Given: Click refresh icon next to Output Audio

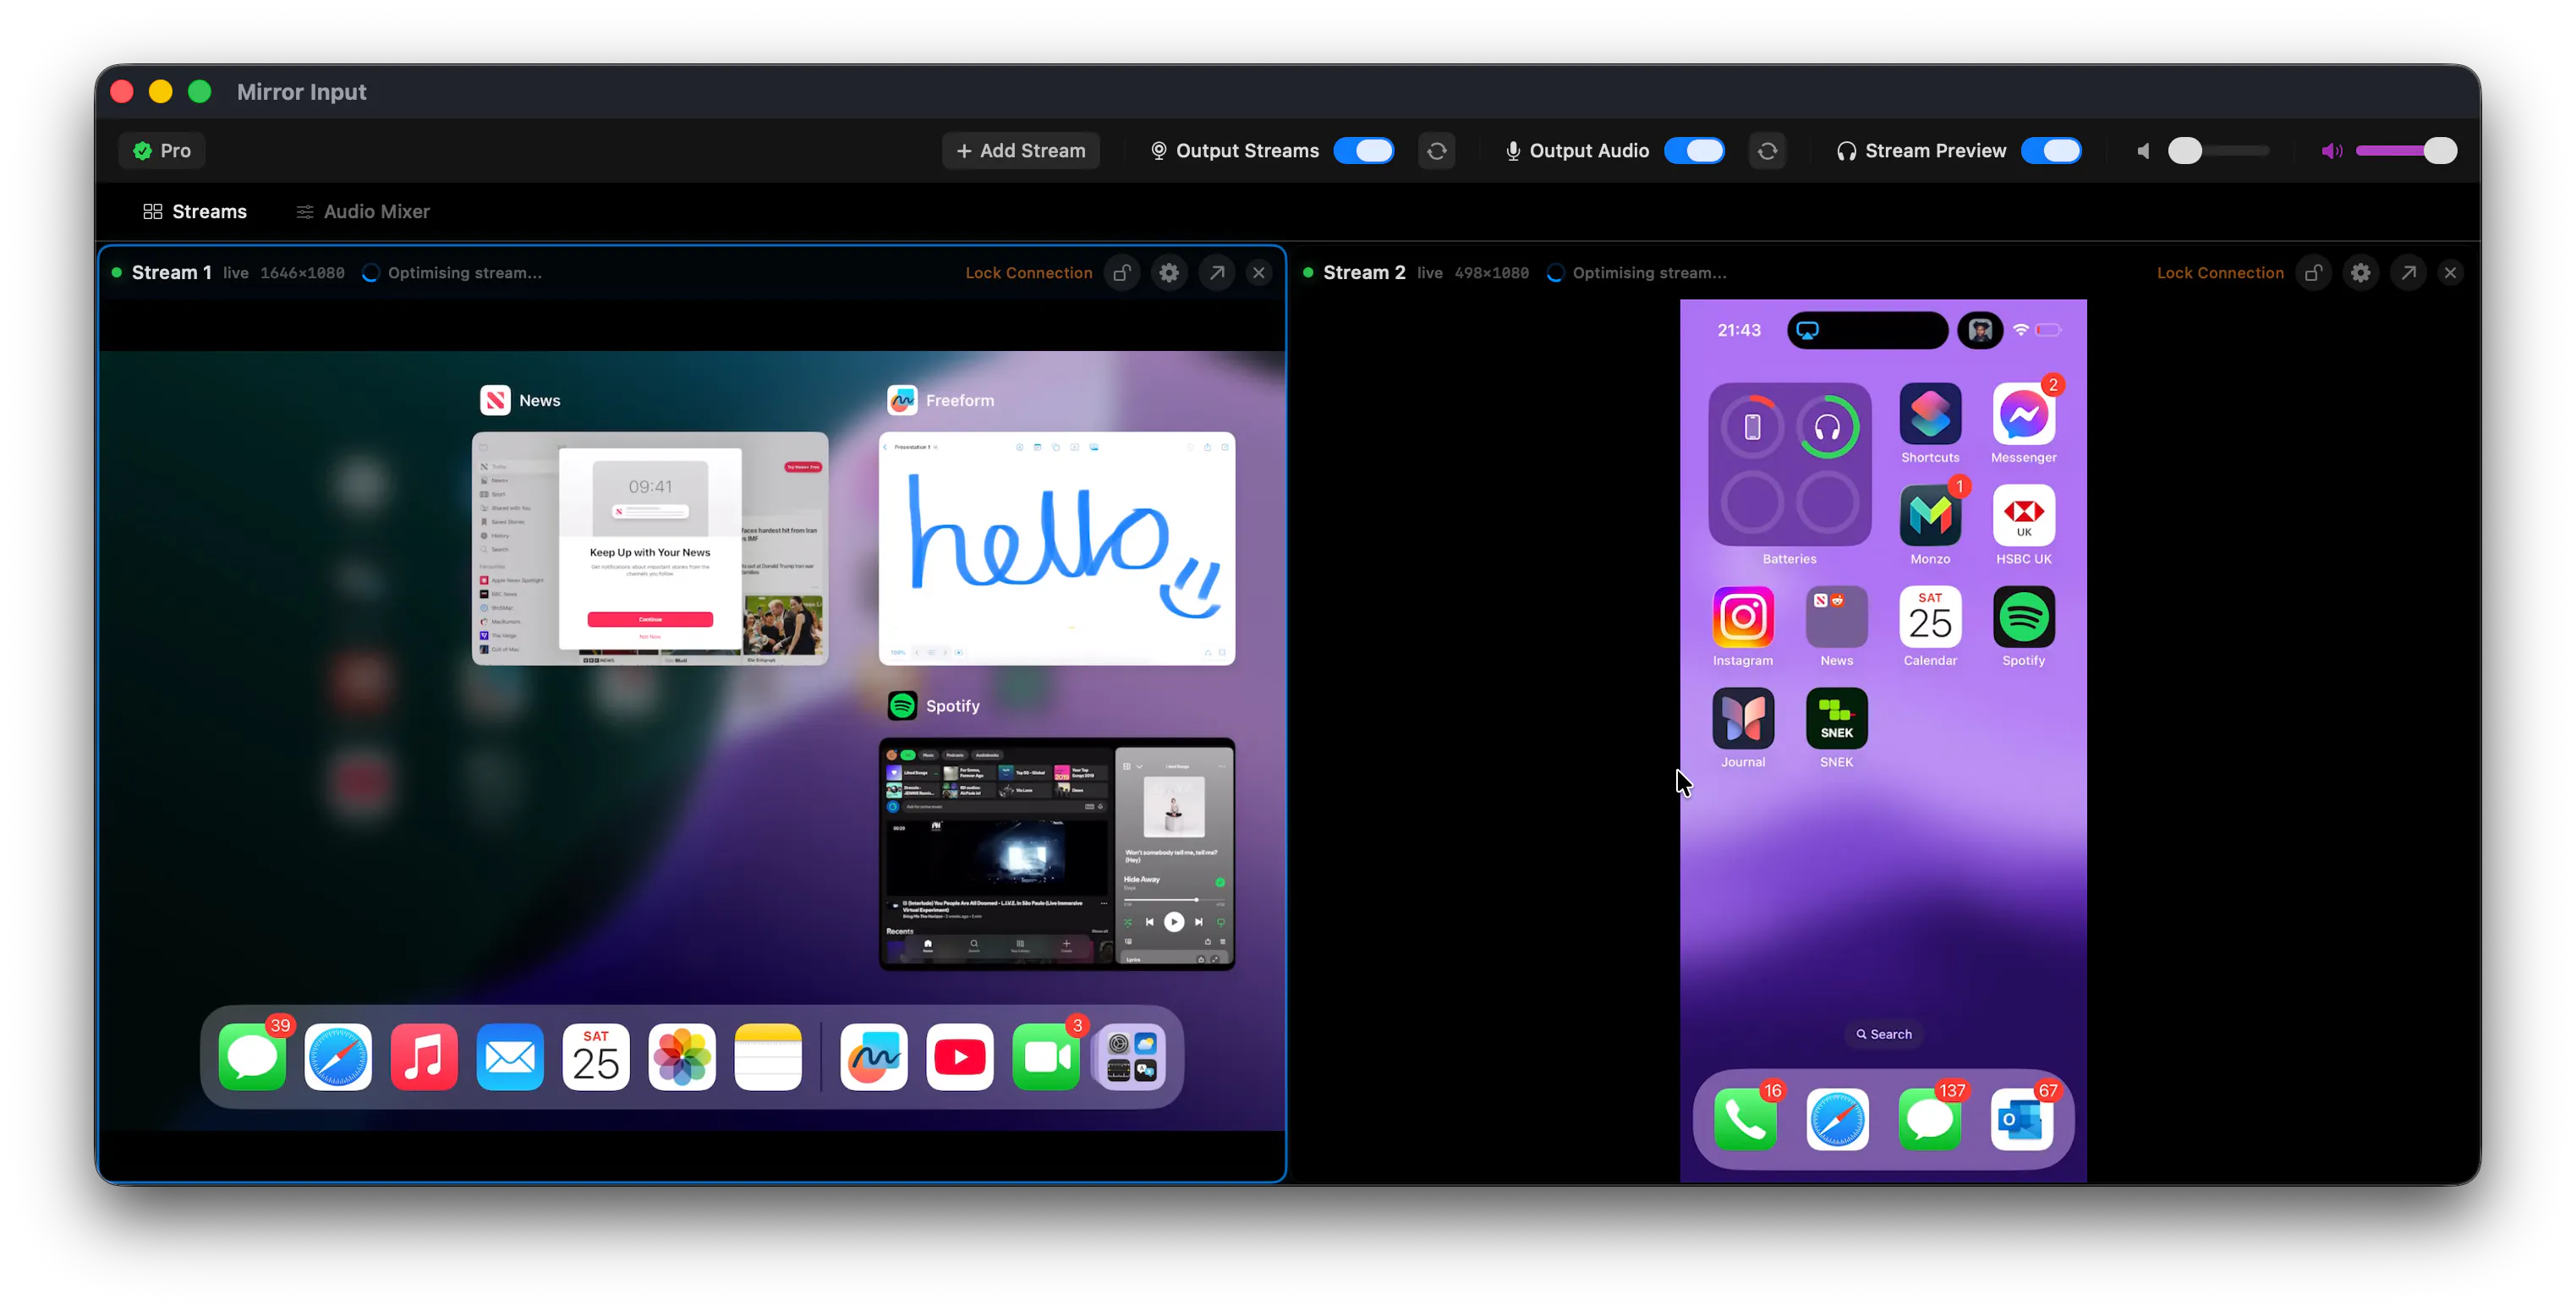Looking at the screenshot, I should pyautogui.click(x=1767, y=151).
